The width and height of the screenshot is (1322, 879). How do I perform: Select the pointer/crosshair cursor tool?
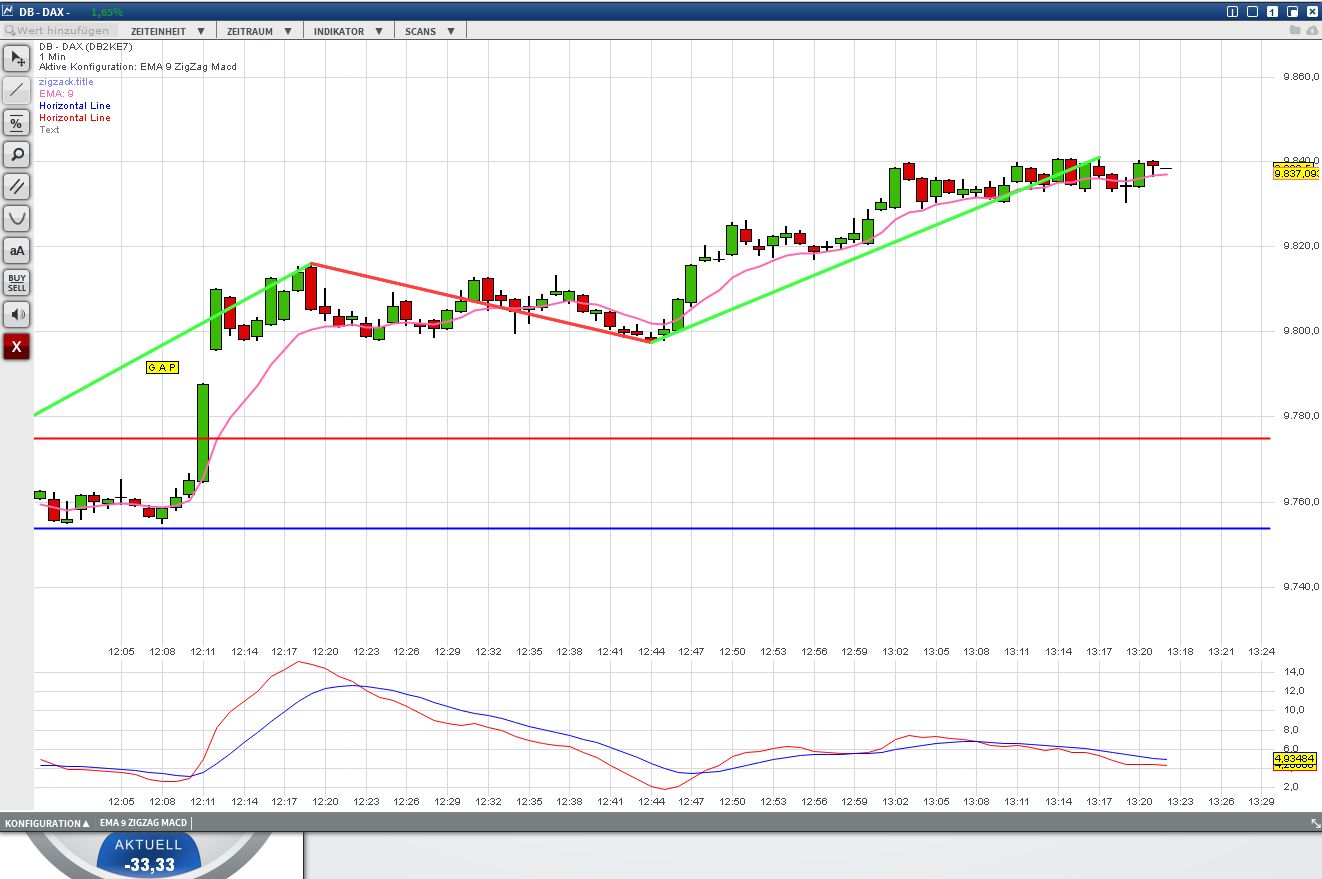[x=17, y=58]
